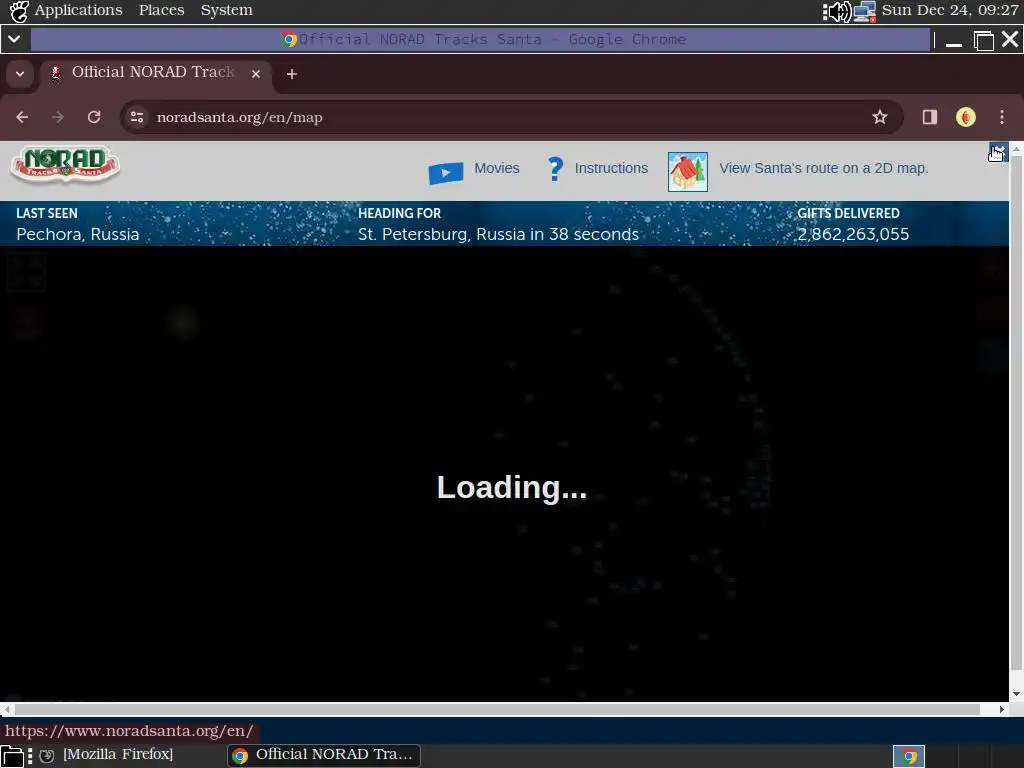Click the 'St. Petersburg, Russia in 38 seconds' text

point(498,234)
